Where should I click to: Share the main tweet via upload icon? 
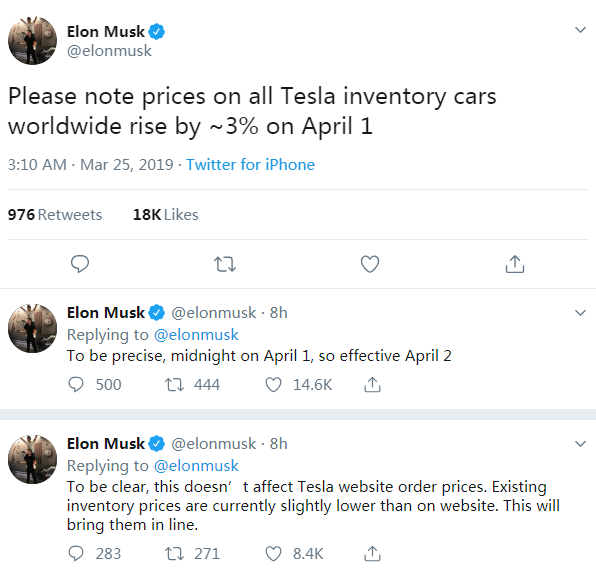pyautogui.click(x=515, y=264)
